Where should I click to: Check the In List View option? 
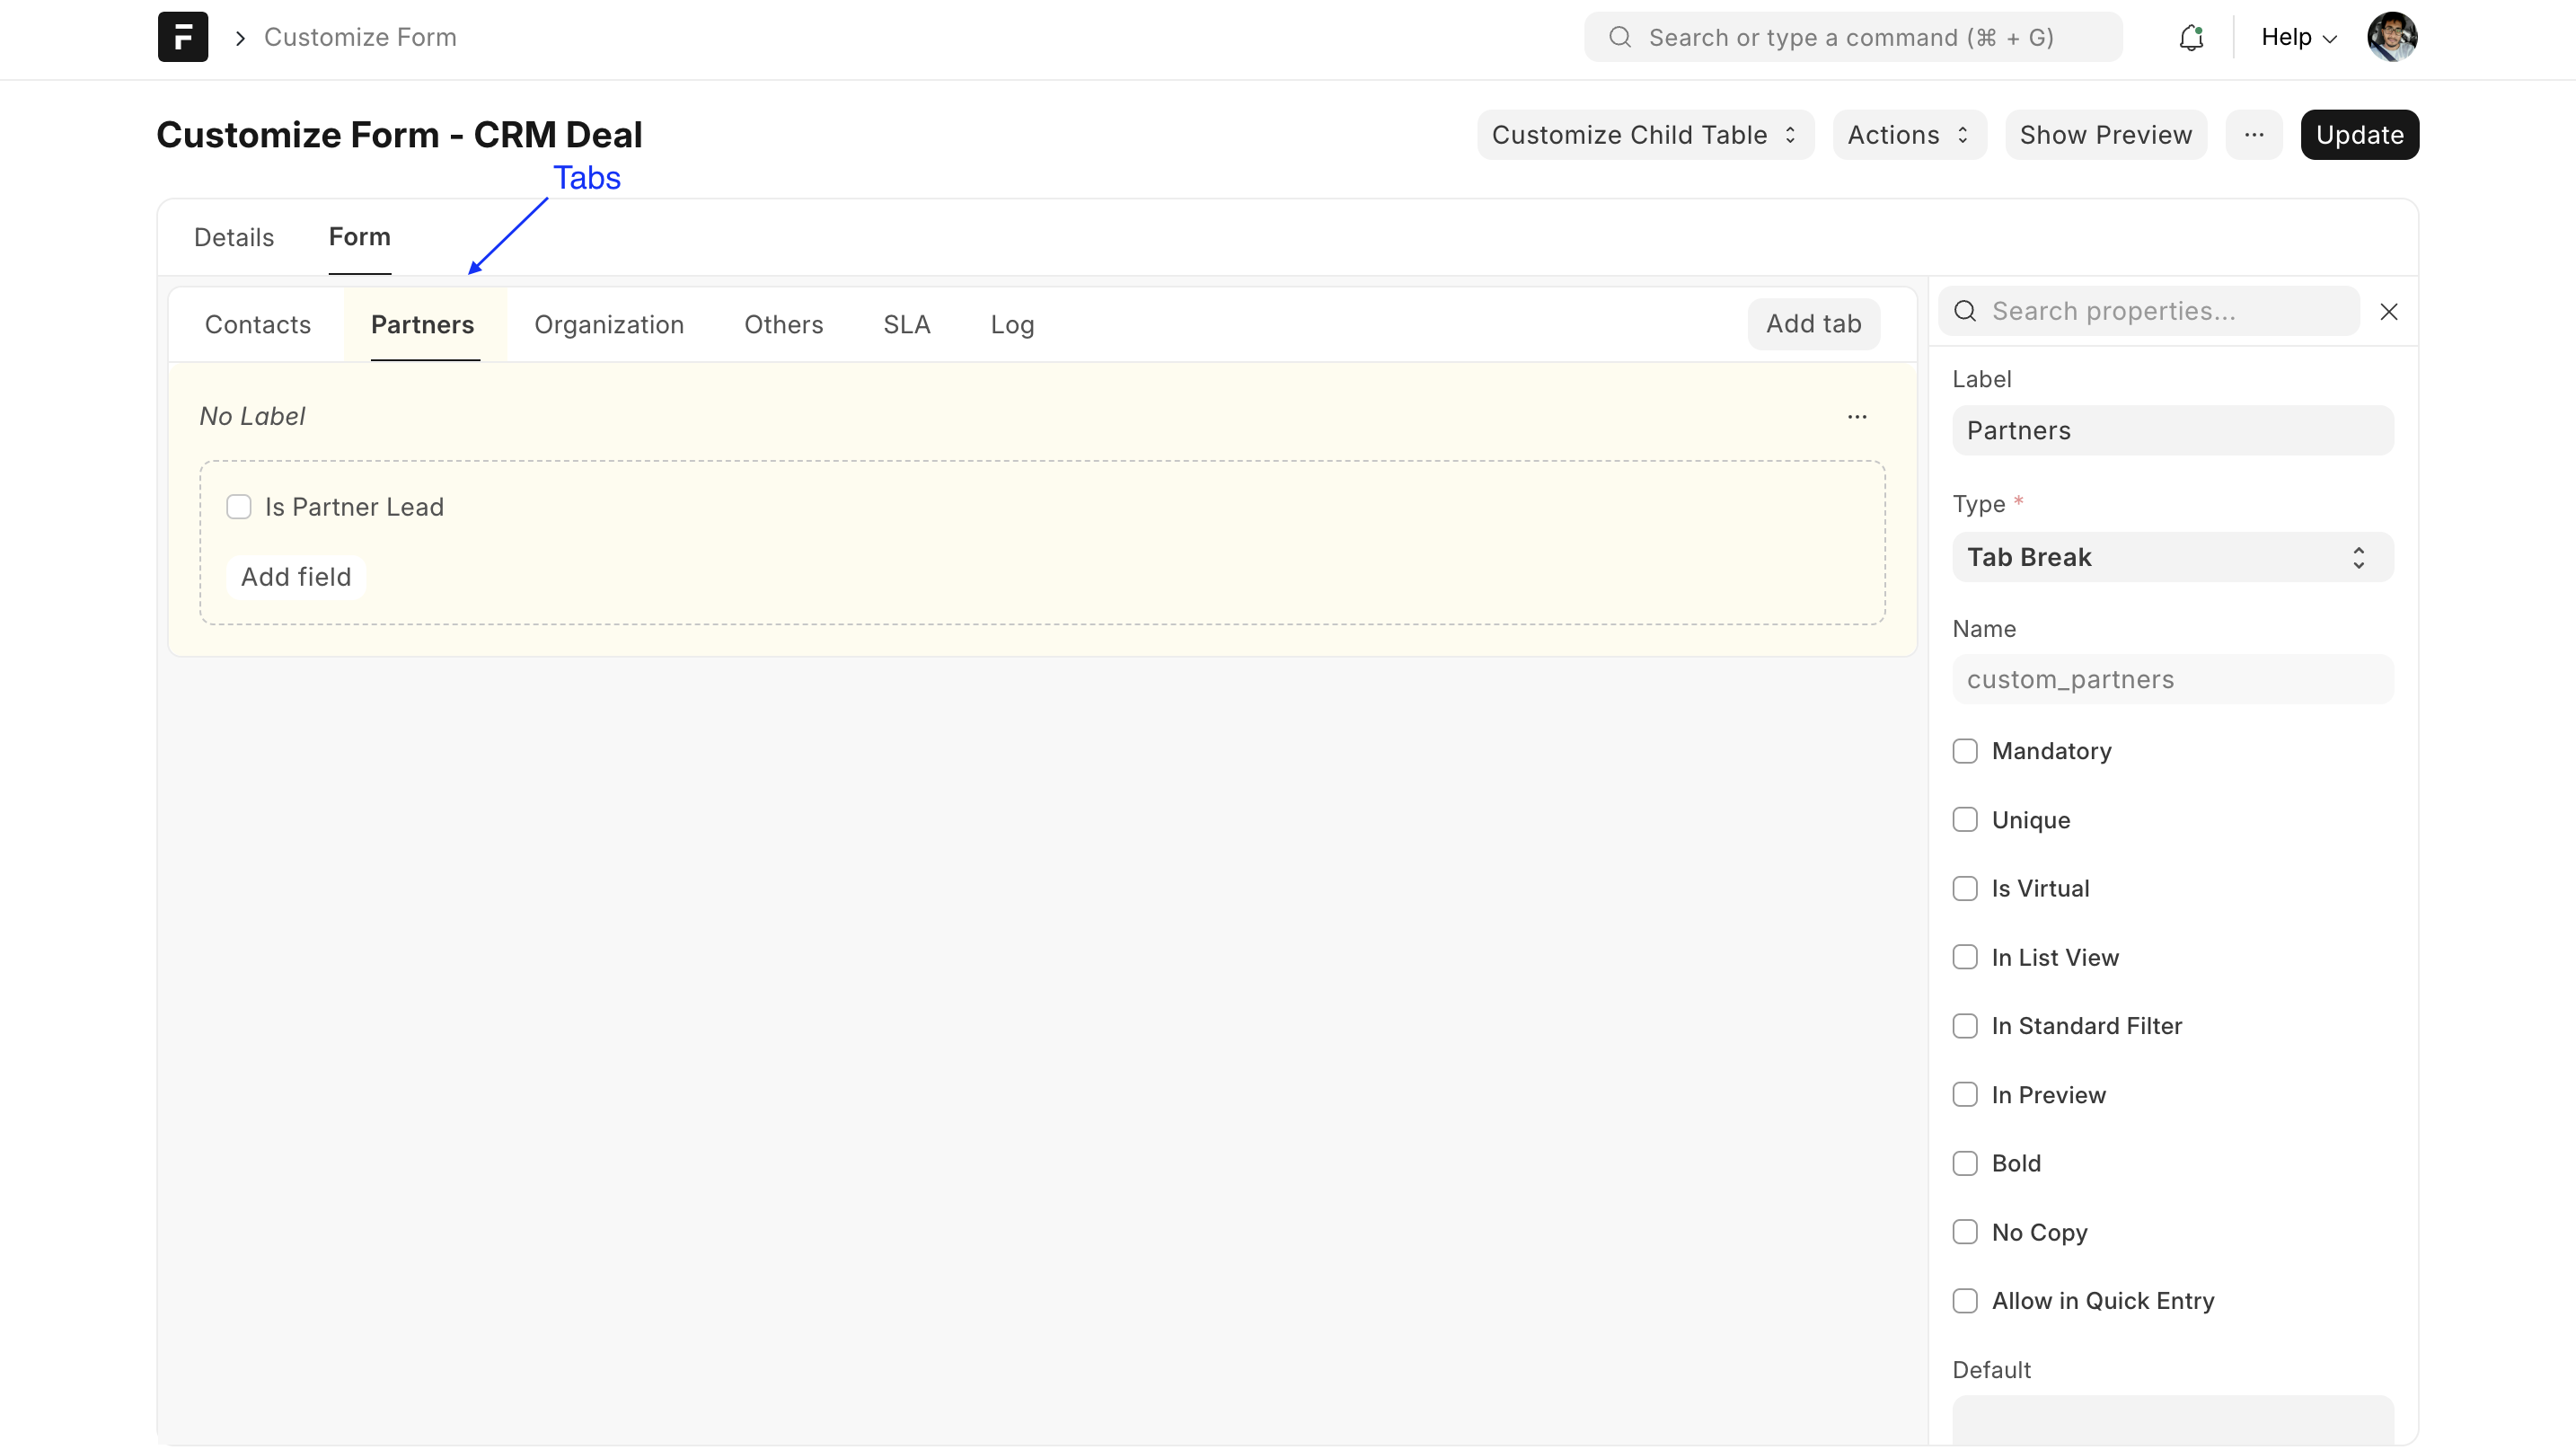[1965, 957]
